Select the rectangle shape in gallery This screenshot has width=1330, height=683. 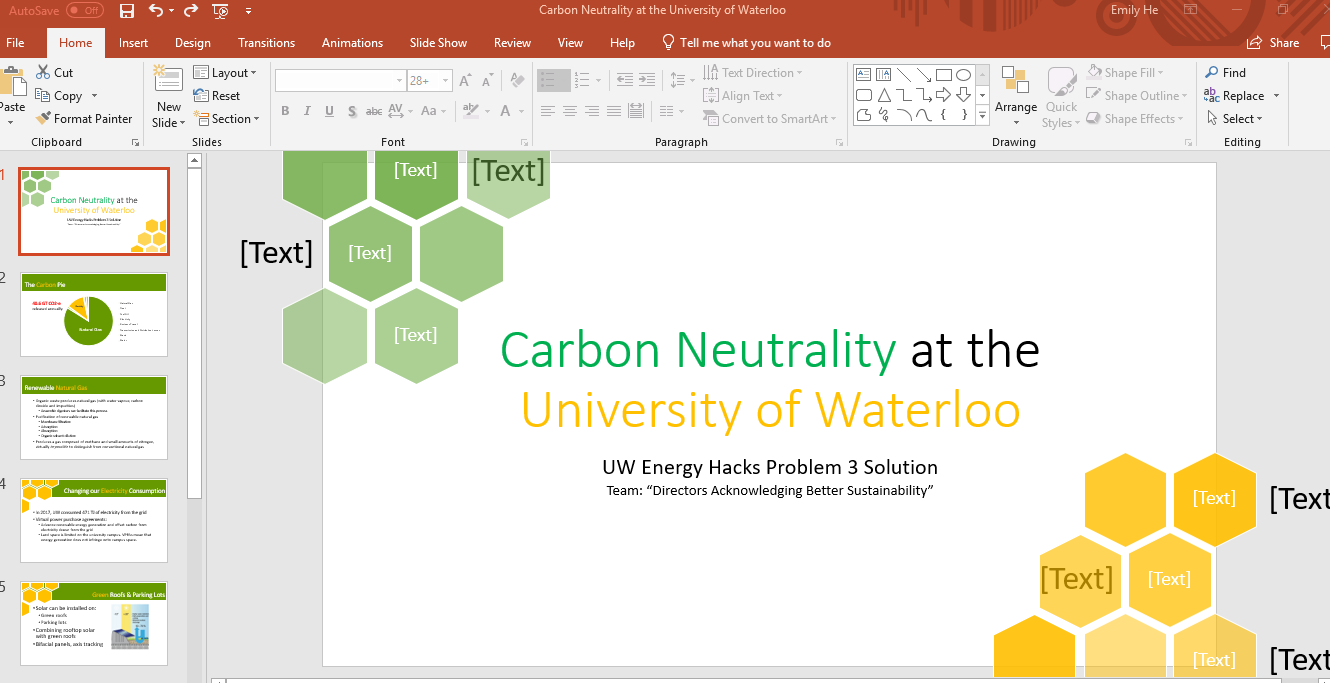coord(943,74)
